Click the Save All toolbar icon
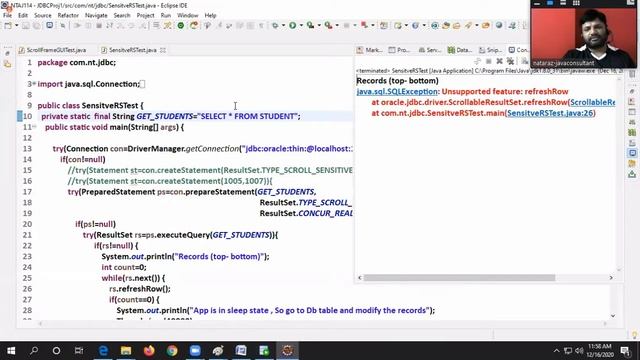 36,25
